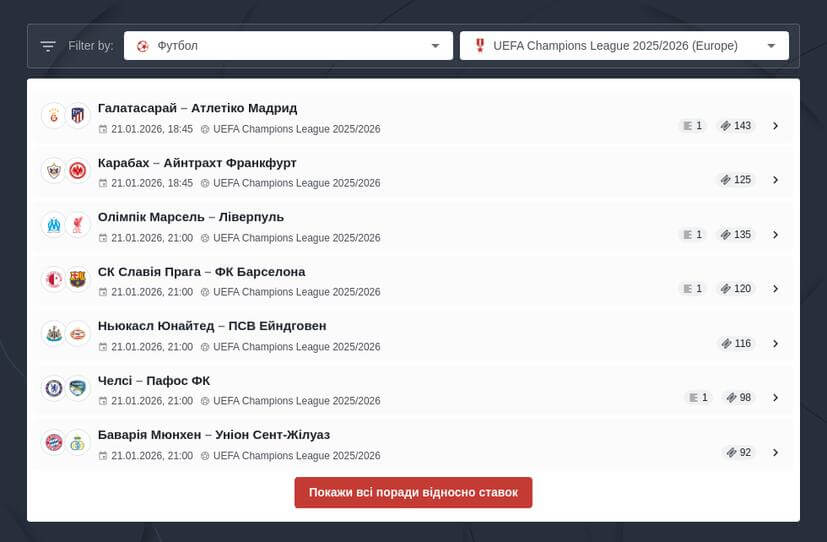Click the Chelsea team crest
Screen dimensions: 827x542
[x=53, y=388]
